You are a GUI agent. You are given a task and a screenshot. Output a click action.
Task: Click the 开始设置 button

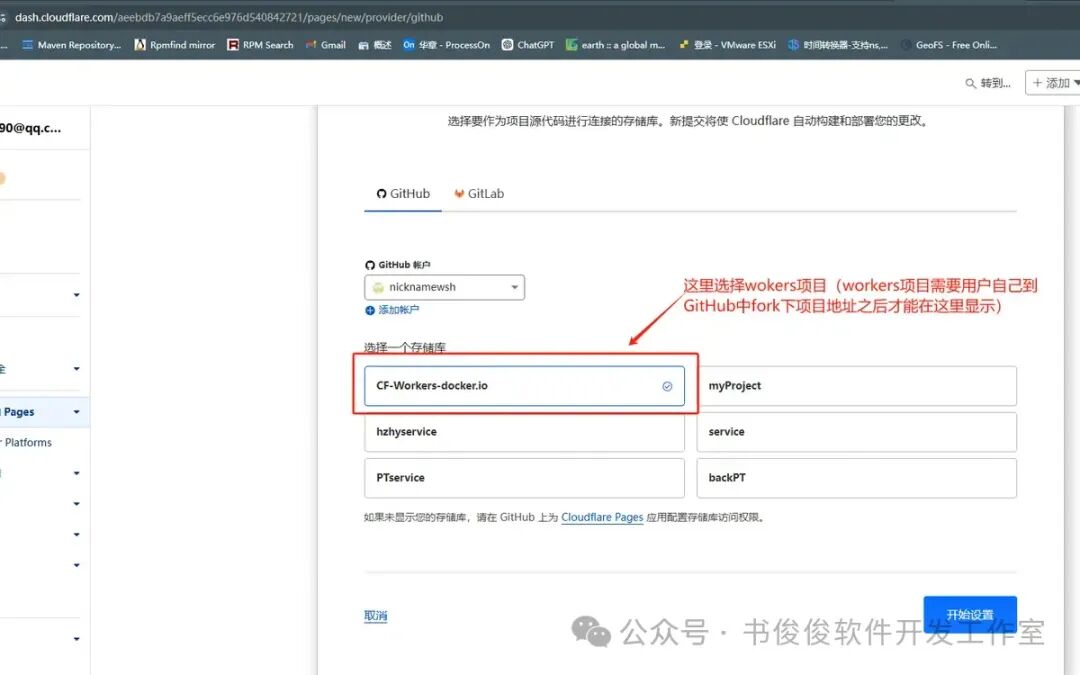pos(970,614)
